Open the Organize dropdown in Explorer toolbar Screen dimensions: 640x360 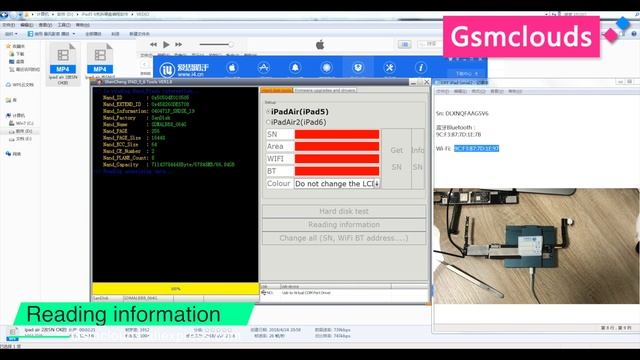[x=11, y=34]
